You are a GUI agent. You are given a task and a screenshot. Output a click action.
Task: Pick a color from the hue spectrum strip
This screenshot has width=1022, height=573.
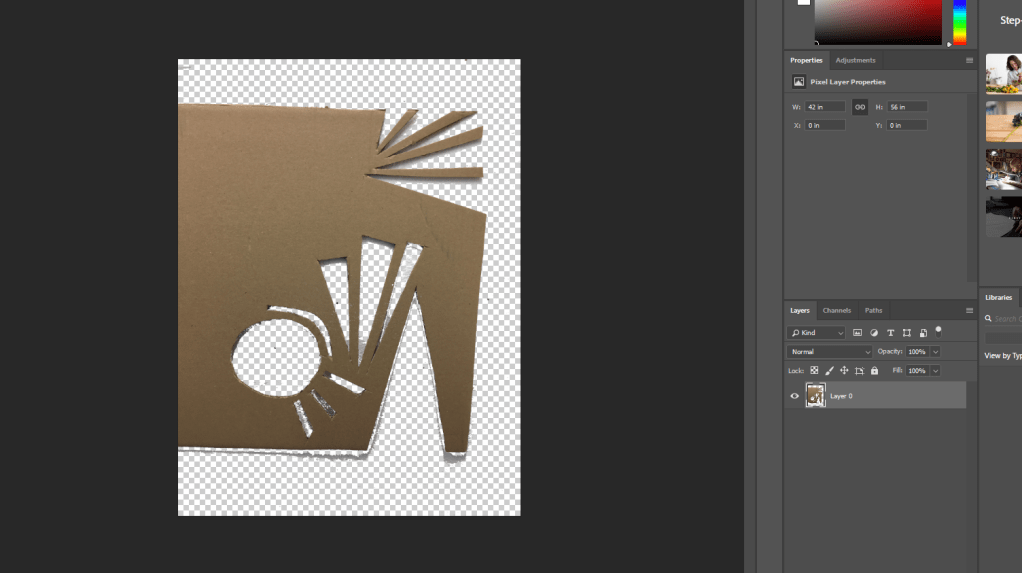(x=959, y=22)
